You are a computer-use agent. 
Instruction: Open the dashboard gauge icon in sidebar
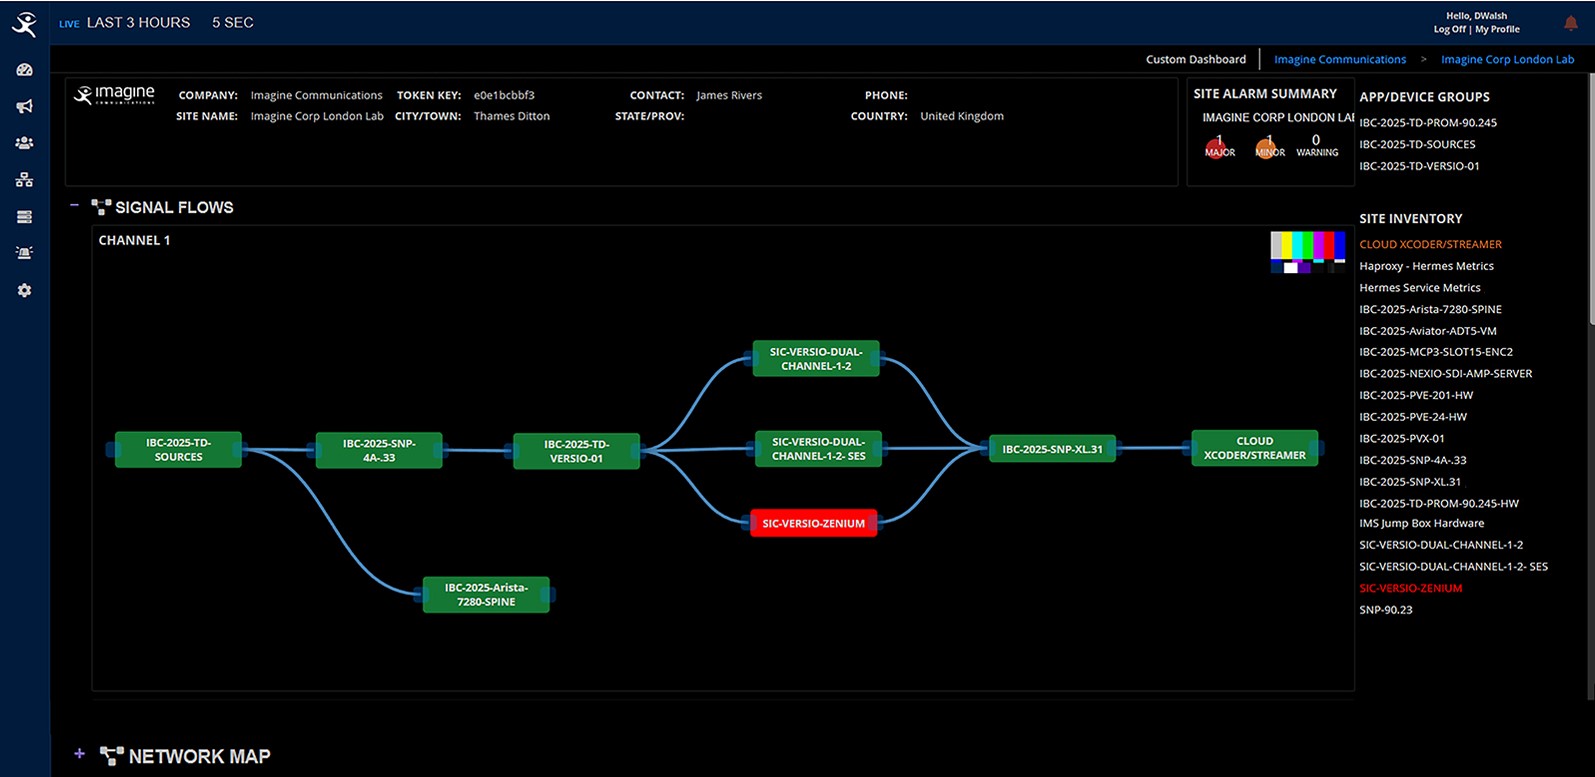pyautogui.click(x=24, y=70)
